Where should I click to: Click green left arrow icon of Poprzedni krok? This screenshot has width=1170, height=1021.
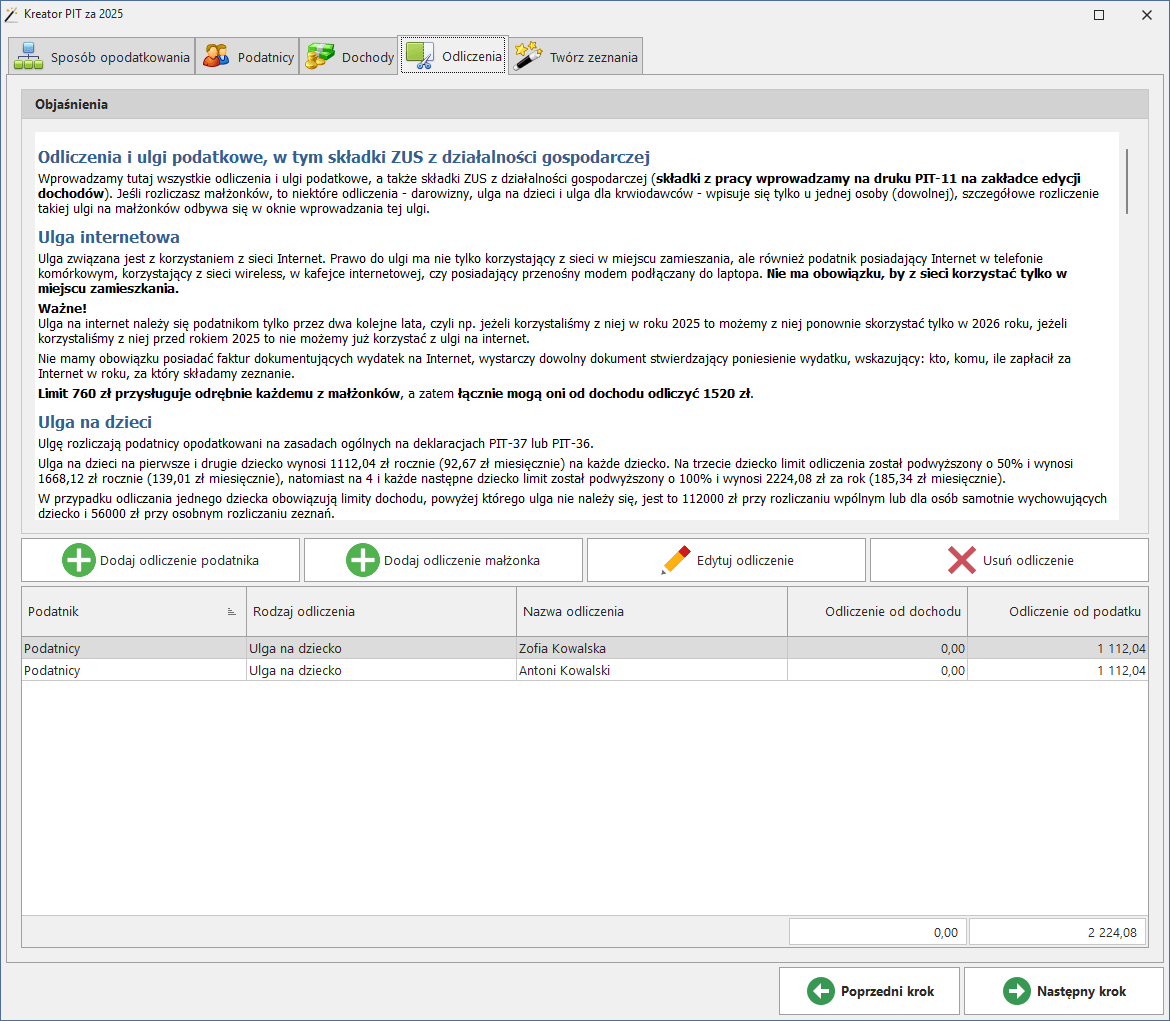click(821, 991)
